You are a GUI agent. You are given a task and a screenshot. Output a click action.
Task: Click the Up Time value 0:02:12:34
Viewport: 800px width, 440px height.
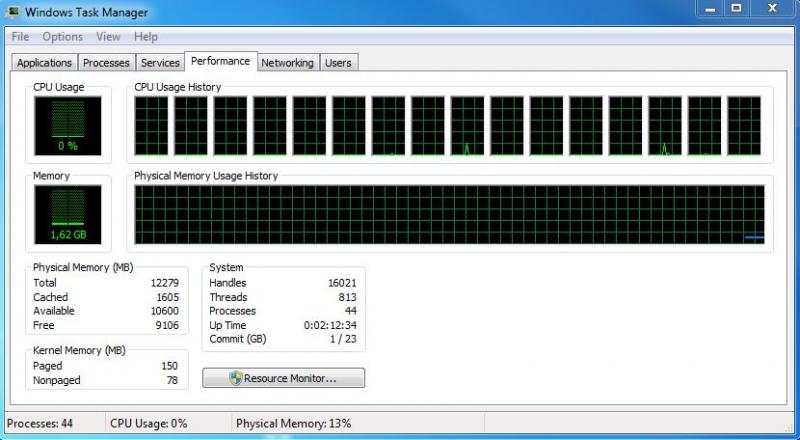point(330,325)
